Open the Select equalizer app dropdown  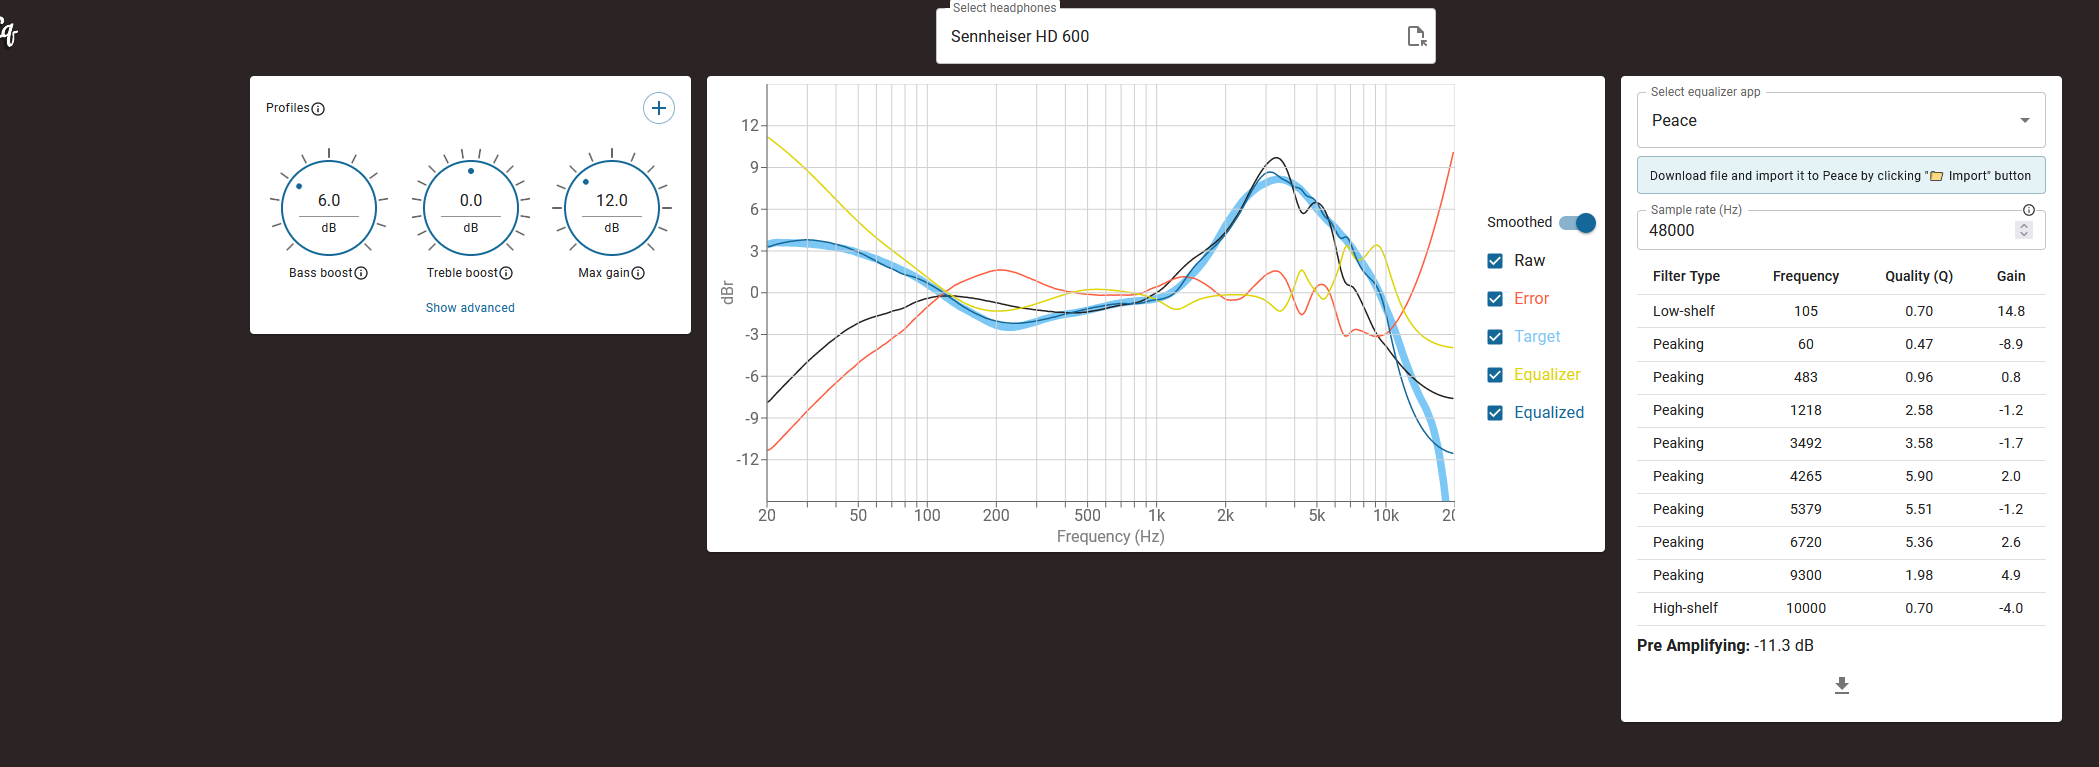[x=1841, y=121]
